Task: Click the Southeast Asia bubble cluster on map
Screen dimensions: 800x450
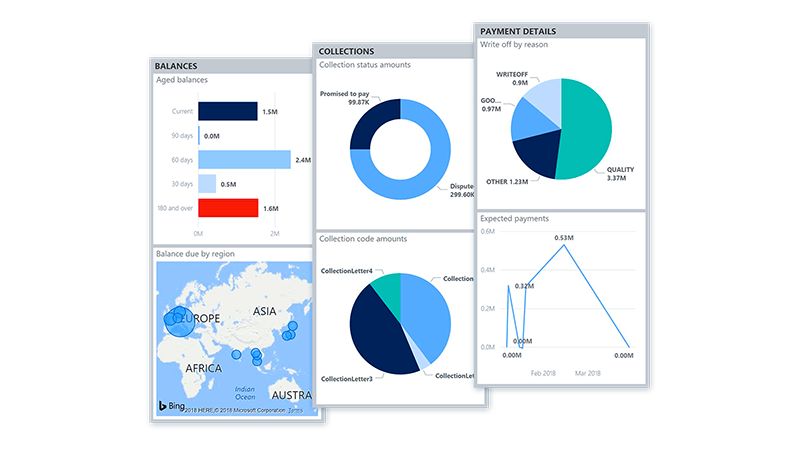Action: click(x=256, y=357)
